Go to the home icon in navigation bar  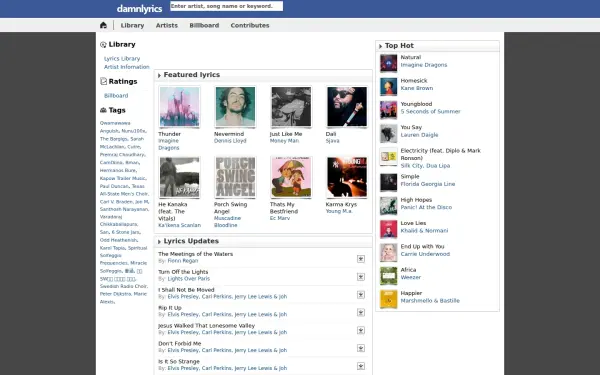(103, 25)
